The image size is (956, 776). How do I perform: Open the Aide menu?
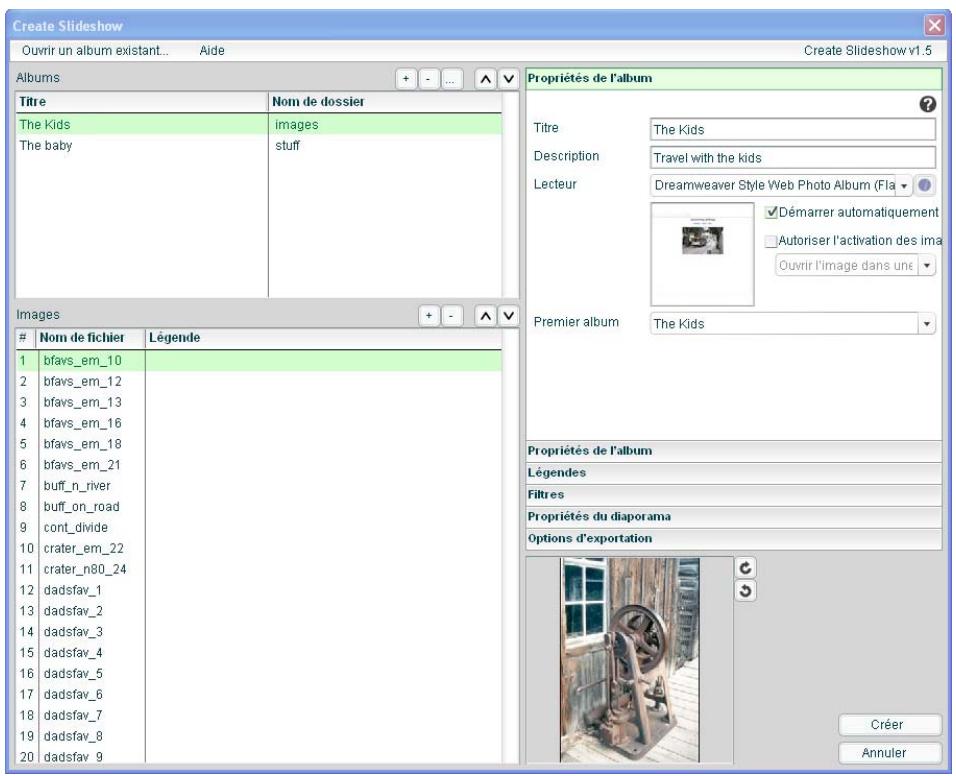click(212, 51)
